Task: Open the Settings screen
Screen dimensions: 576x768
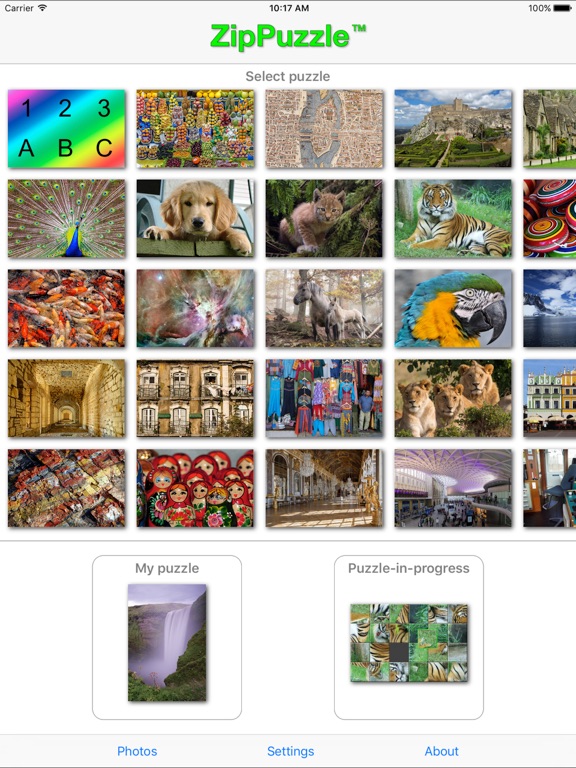Action: [x=290, y=751]
